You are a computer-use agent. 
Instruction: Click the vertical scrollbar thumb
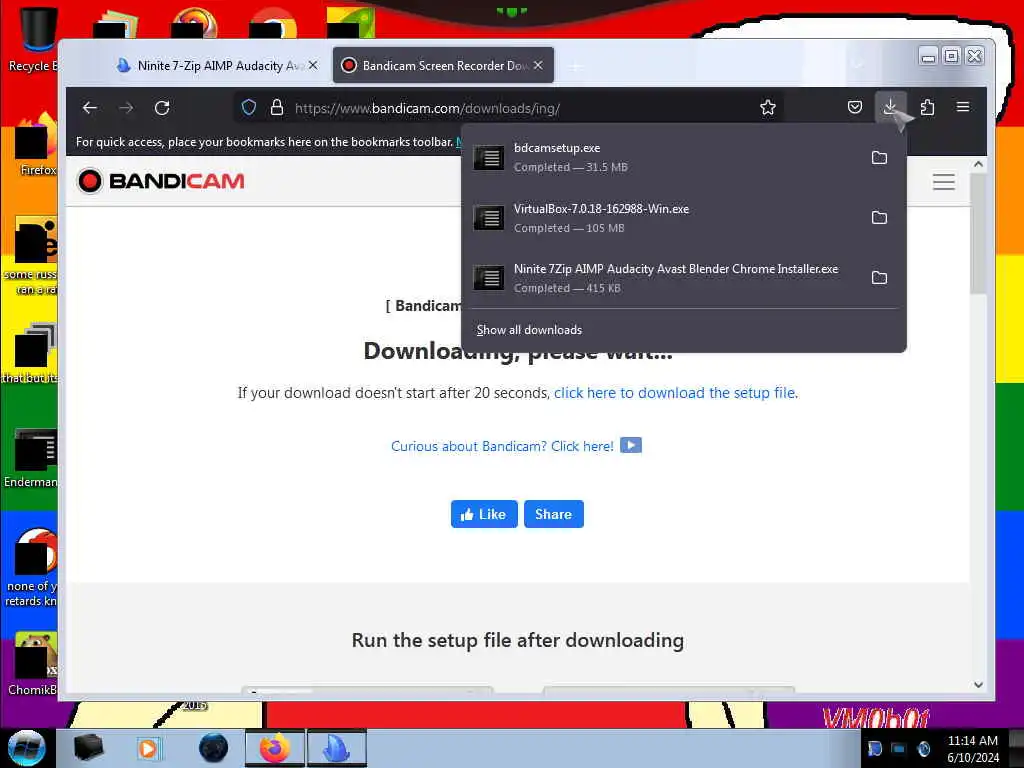tap(978, 234)
